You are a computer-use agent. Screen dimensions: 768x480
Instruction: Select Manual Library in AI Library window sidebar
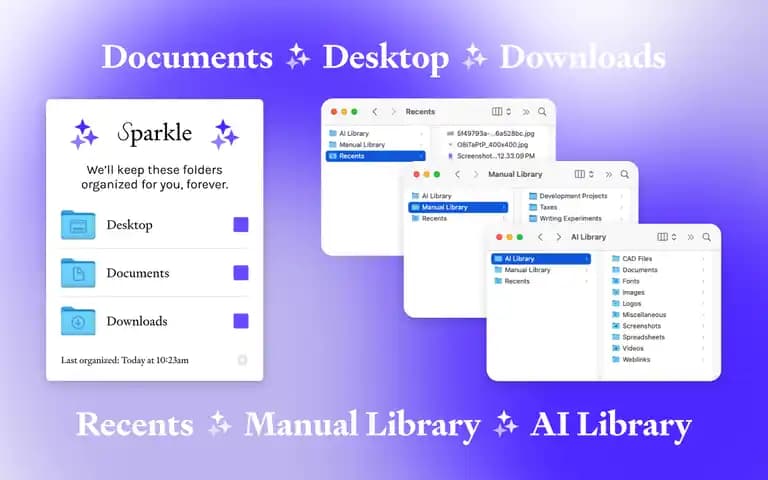click(x=541, y=270)
